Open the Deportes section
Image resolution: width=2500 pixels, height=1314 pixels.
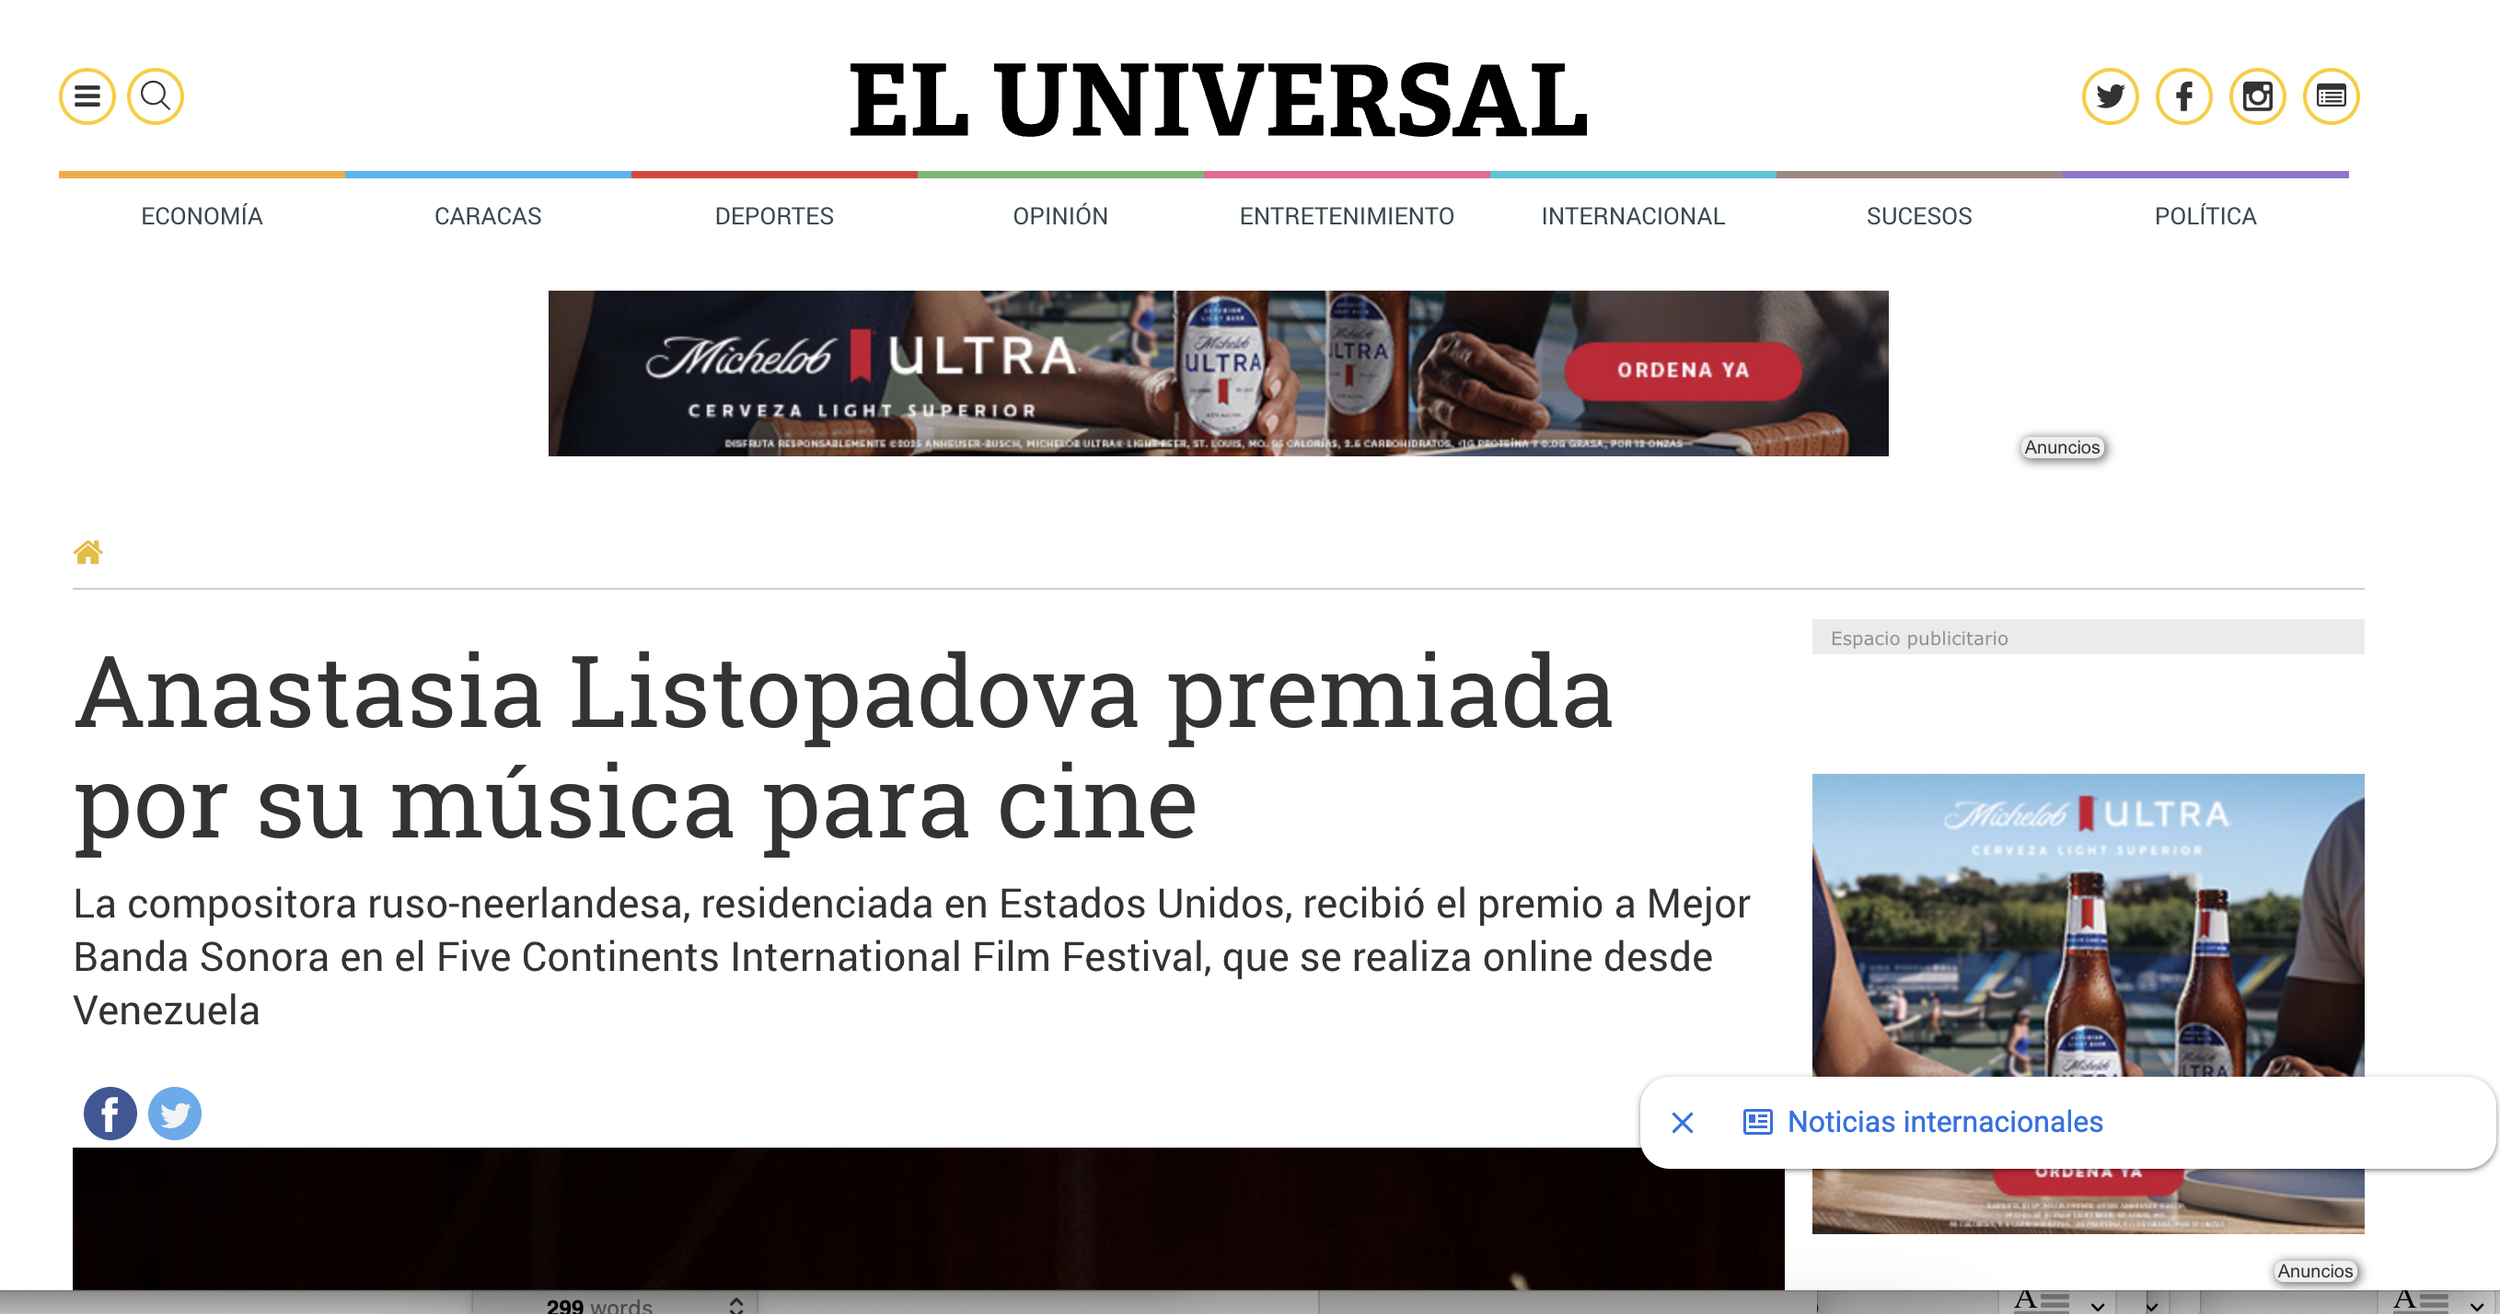(774, 216)
